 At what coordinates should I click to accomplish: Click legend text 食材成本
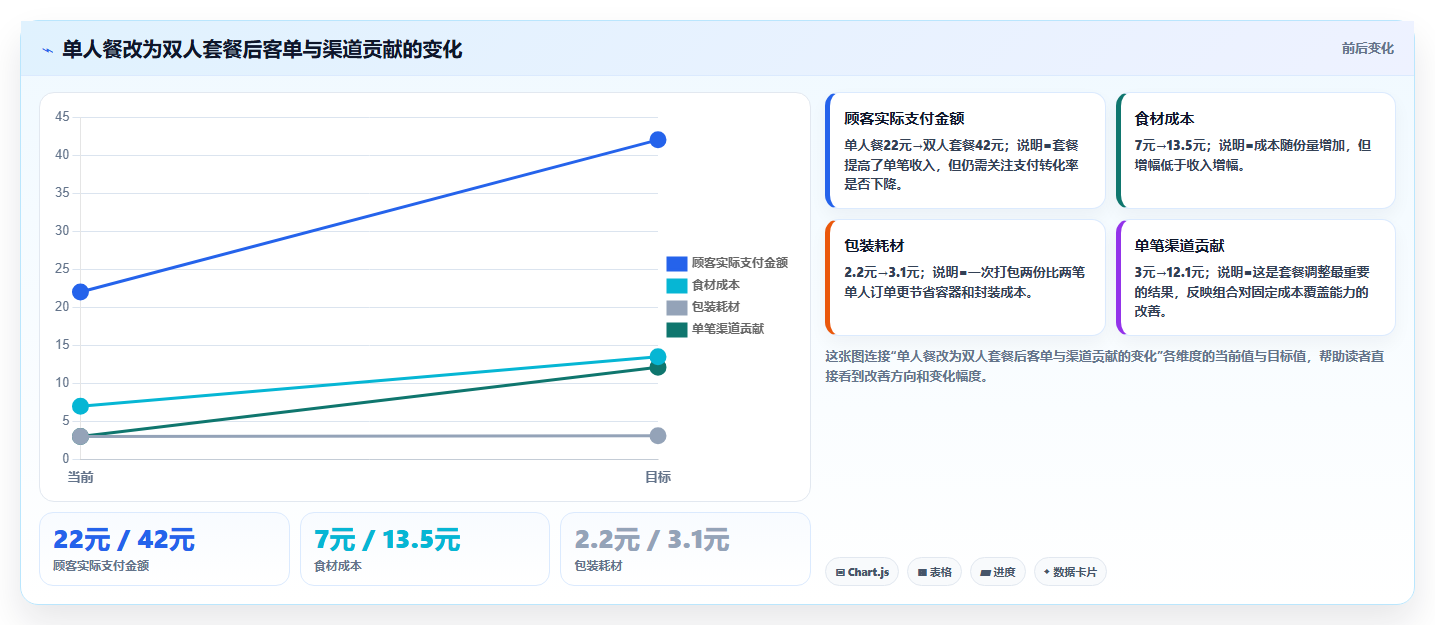click(x=716, y=285)
